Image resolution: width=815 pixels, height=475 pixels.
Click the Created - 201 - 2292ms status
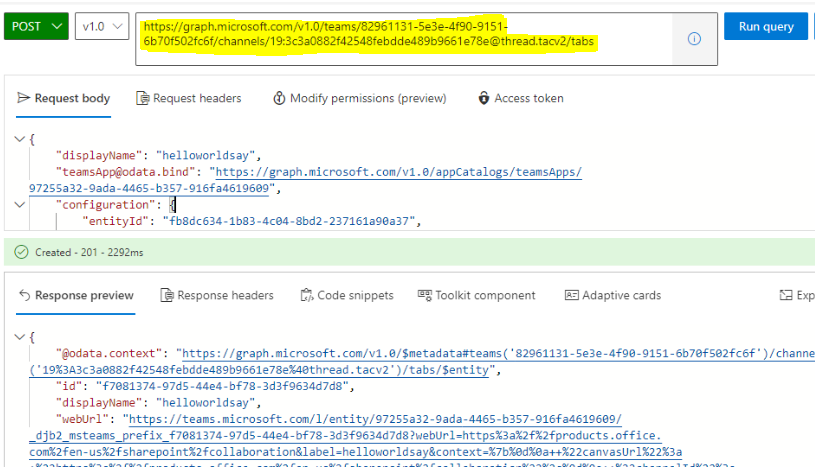point(89,252)
